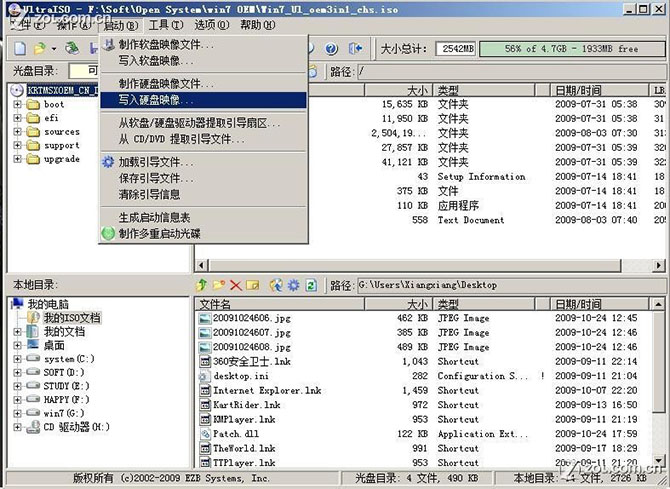The width and height of the screenshot is (670, 489).
Task: Expand the system(C:) drive node
Action: [x=18, y=358]
